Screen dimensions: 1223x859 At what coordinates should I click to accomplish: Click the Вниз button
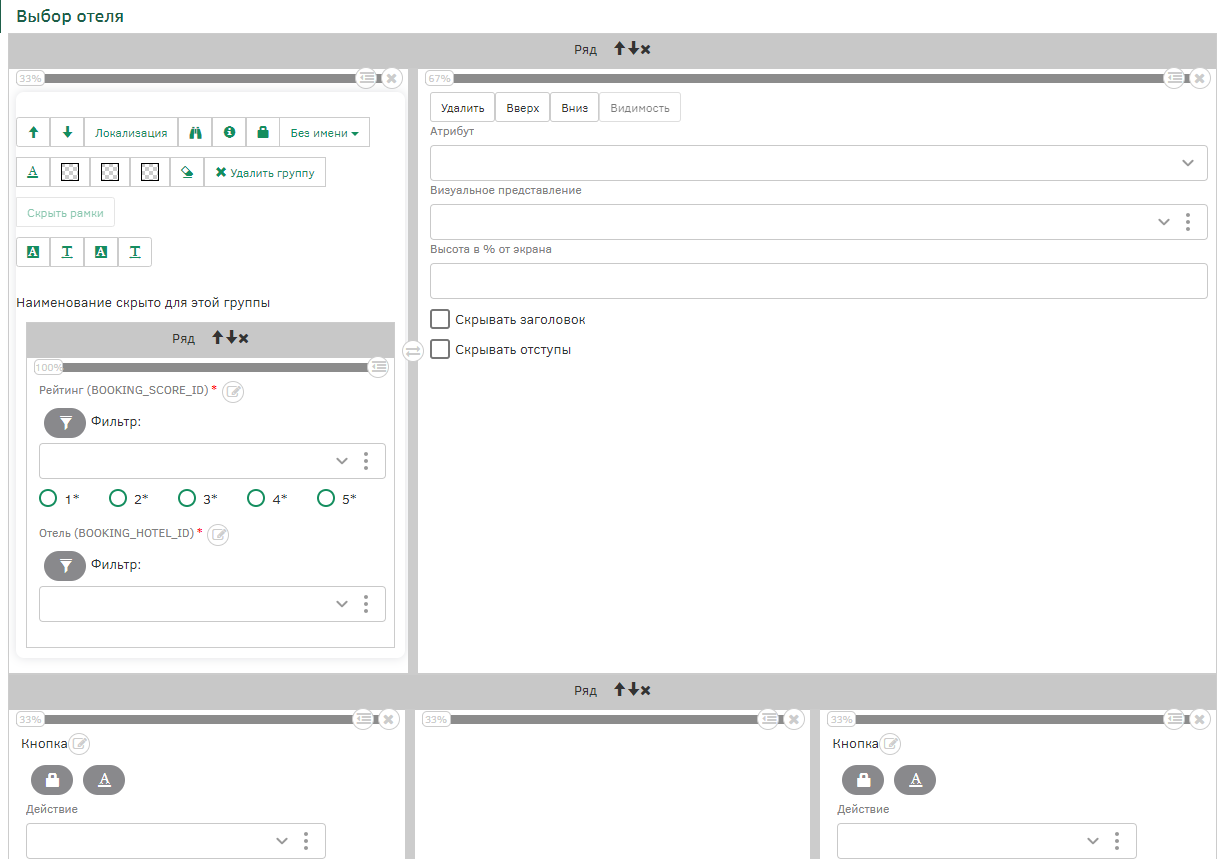click(575, 107)
